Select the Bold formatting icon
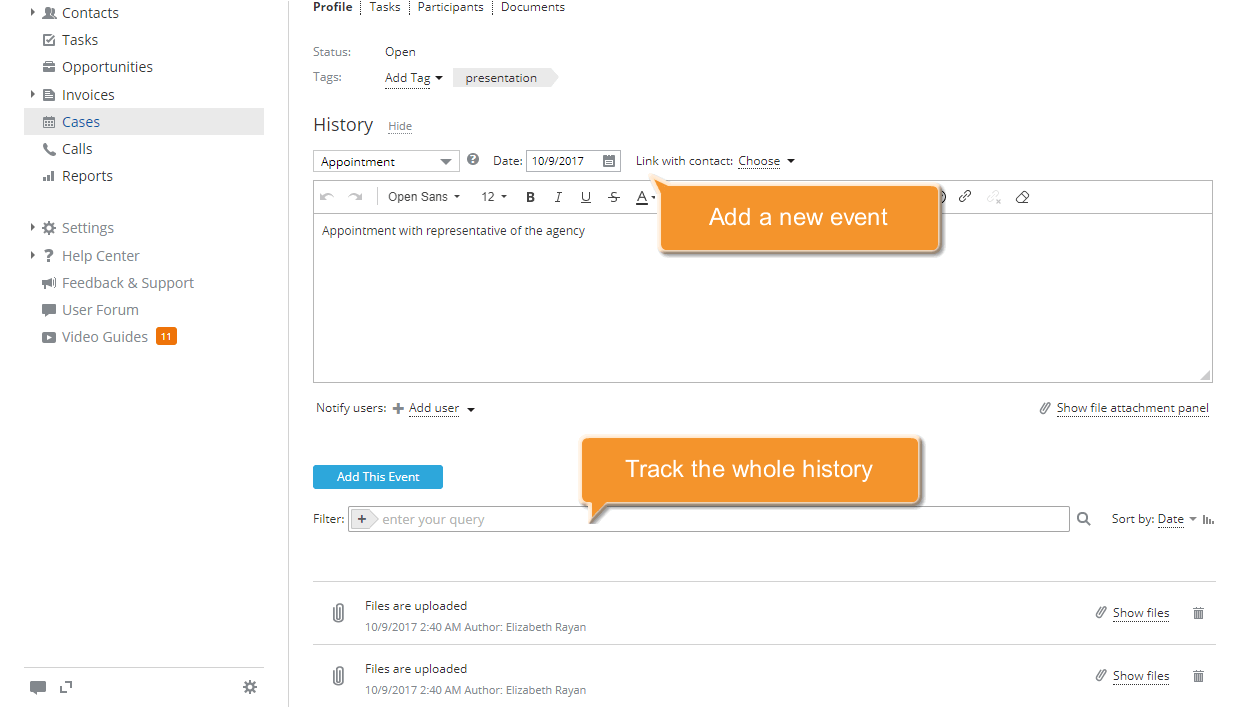 pos(530,196)
